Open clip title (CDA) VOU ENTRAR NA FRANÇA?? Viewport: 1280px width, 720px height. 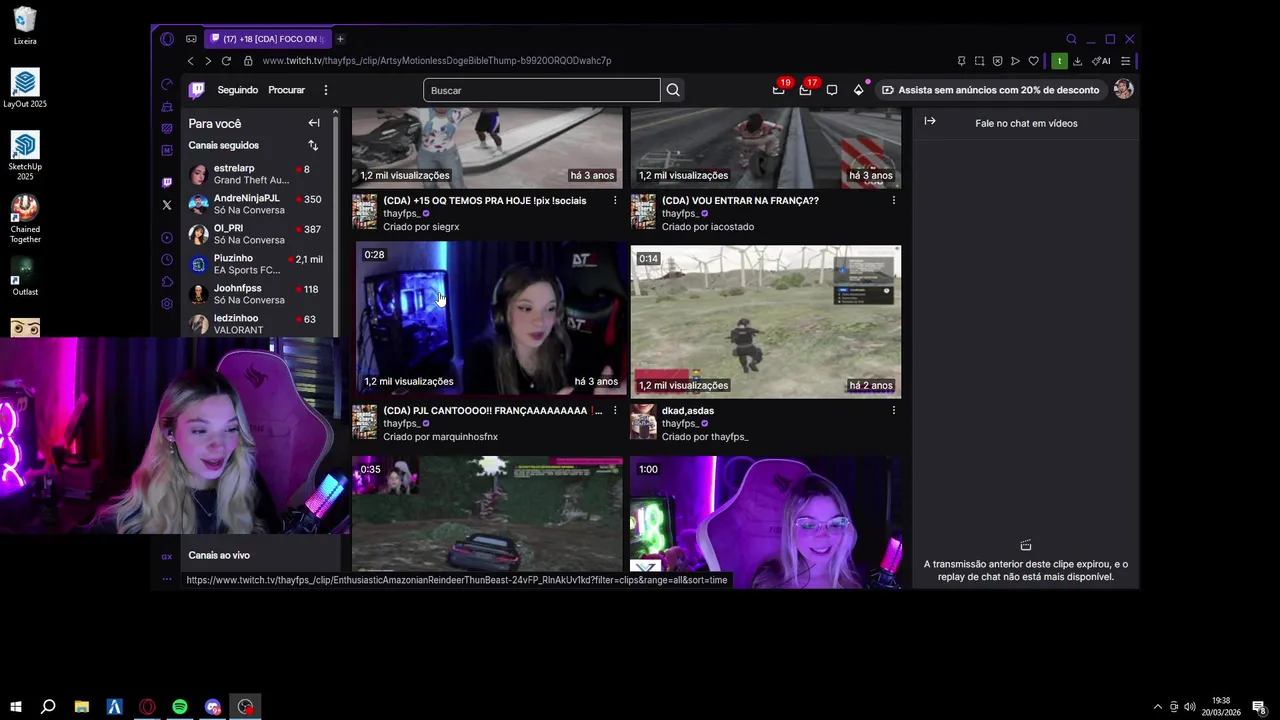(x=740, y=201)
